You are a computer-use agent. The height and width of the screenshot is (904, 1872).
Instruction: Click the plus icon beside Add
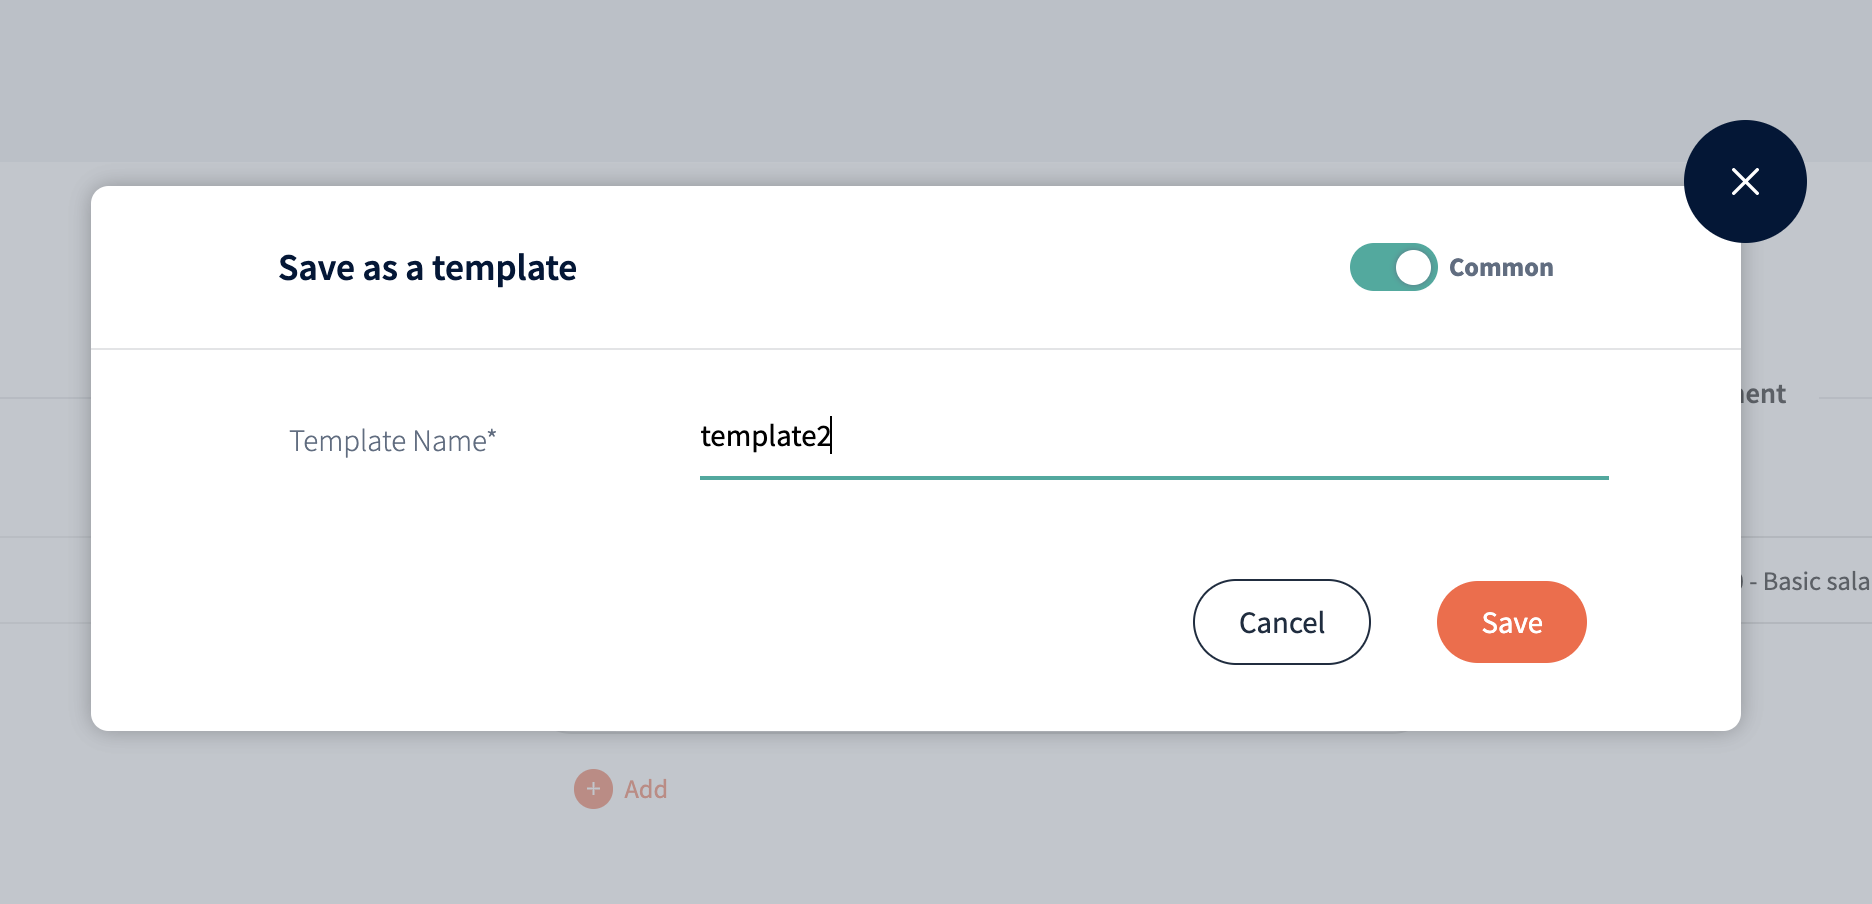point(593,789)
